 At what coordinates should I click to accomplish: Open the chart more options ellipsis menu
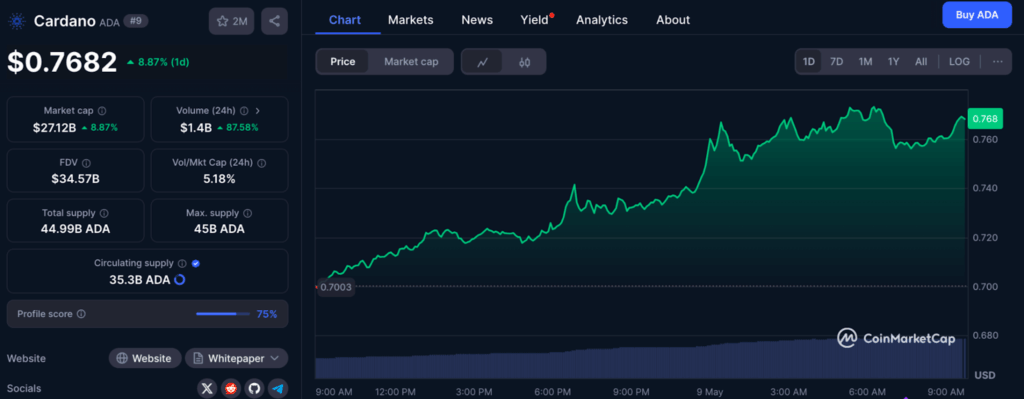[997, 62]
